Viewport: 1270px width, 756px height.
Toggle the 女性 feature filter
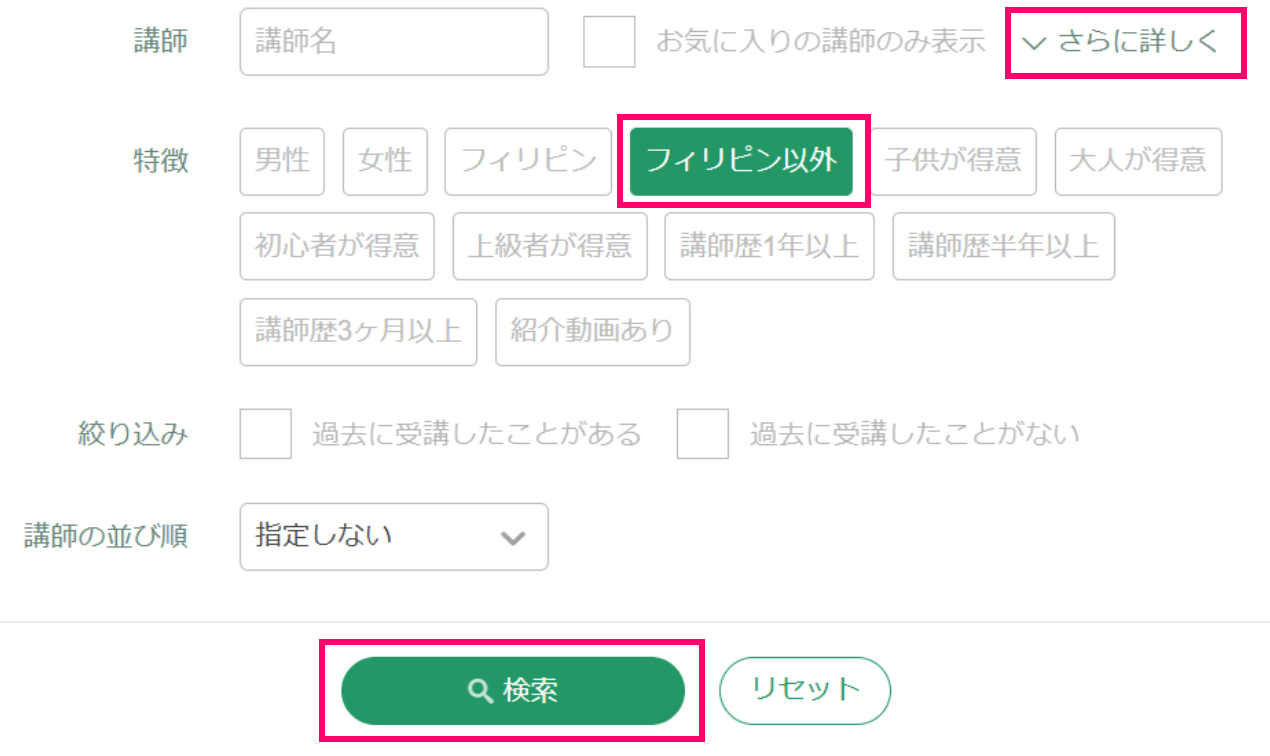tap(385, 162)
